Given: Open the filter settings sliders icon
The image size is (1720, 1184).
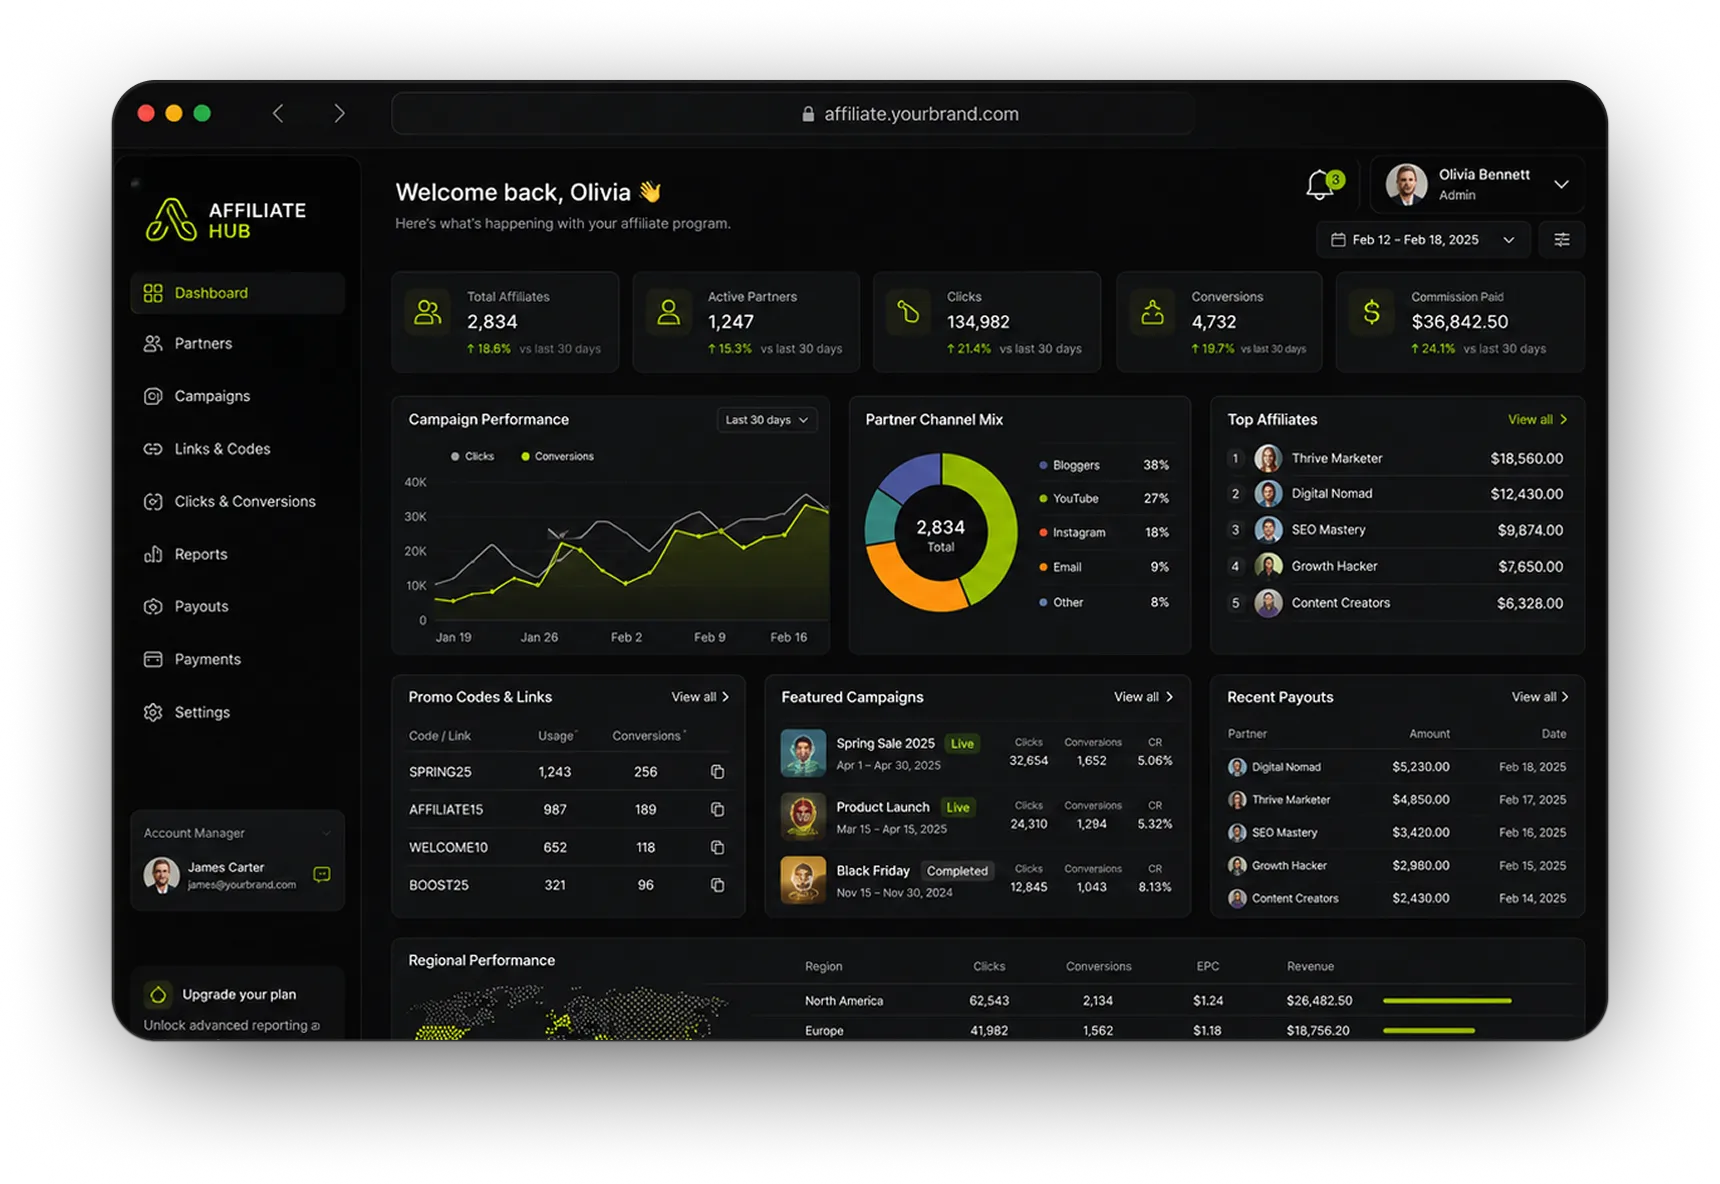Looking at the screenshot, I should (x=1561, y=240).
